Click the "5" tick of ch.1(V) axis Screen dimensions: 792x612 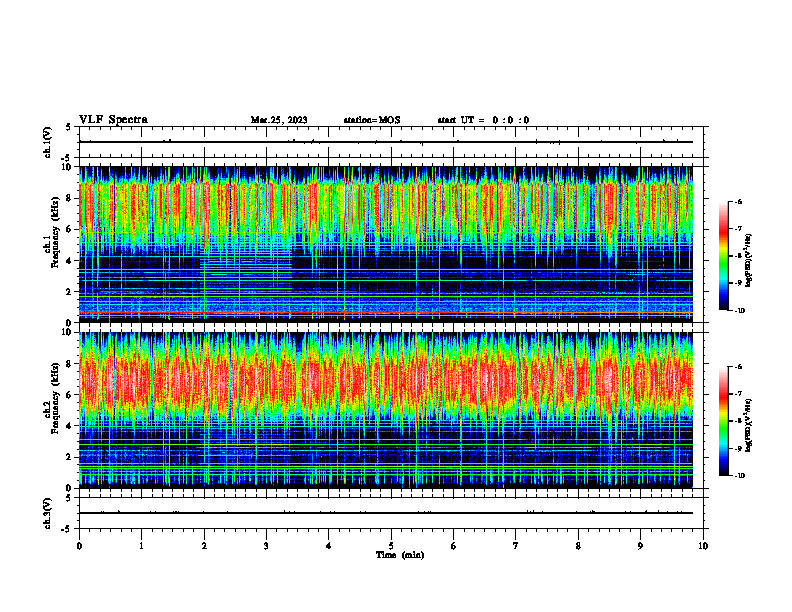point(69,127)
